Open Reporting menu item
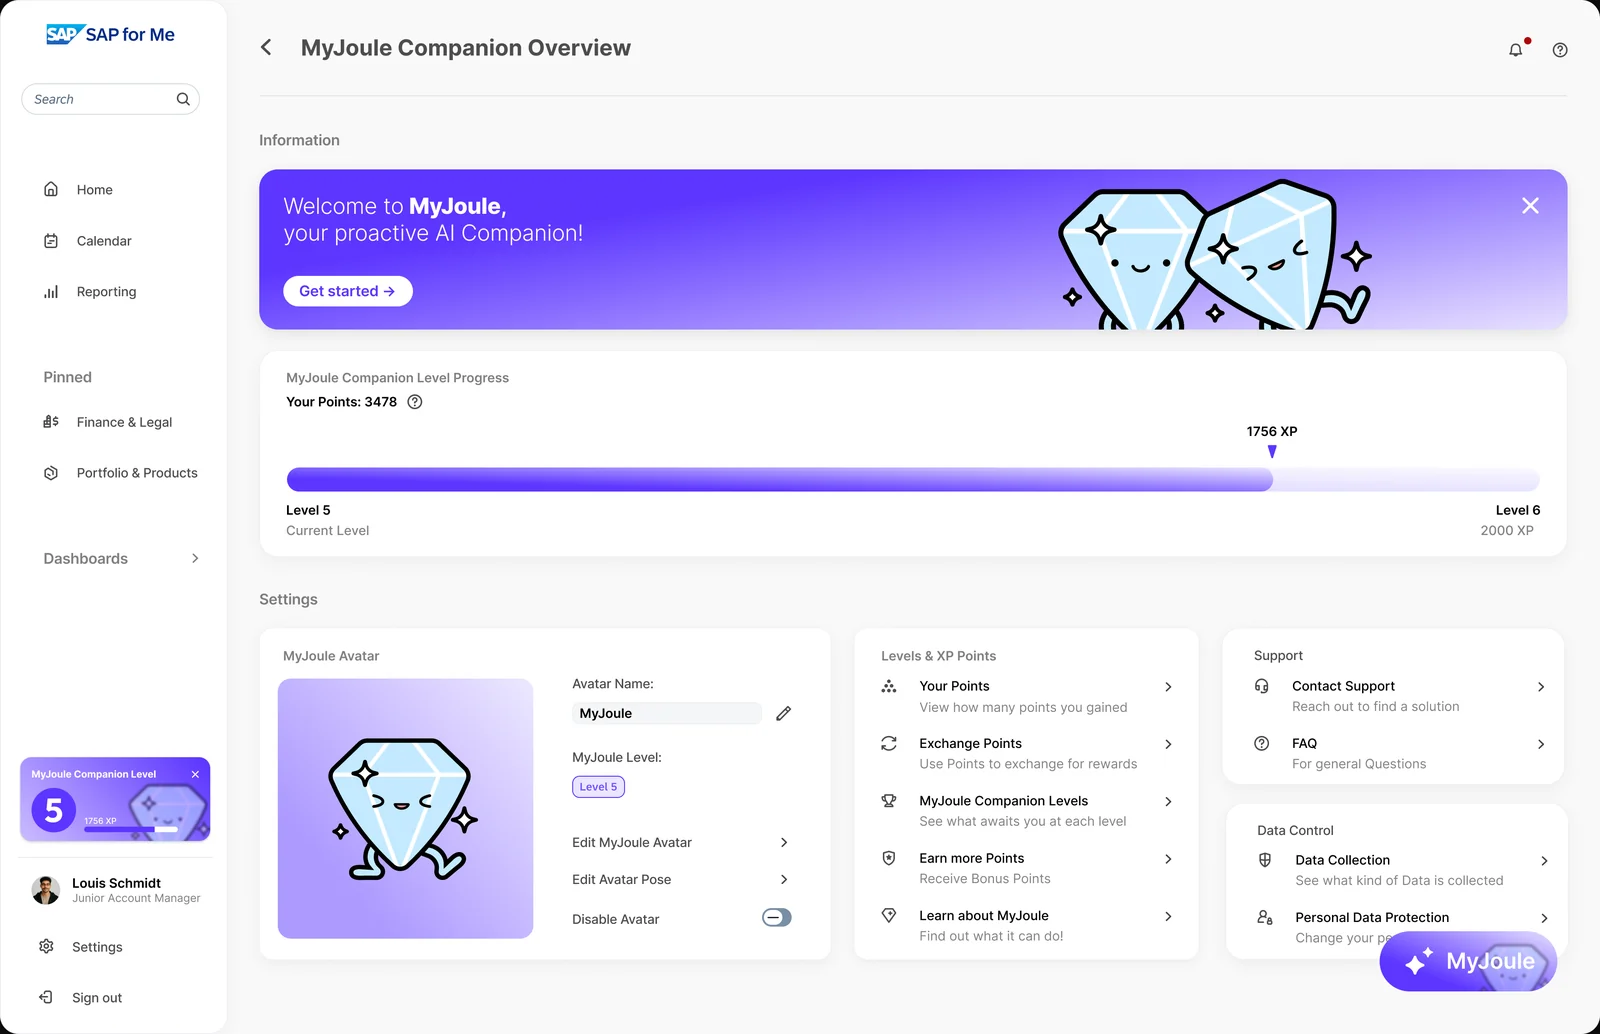 [106, 292]
